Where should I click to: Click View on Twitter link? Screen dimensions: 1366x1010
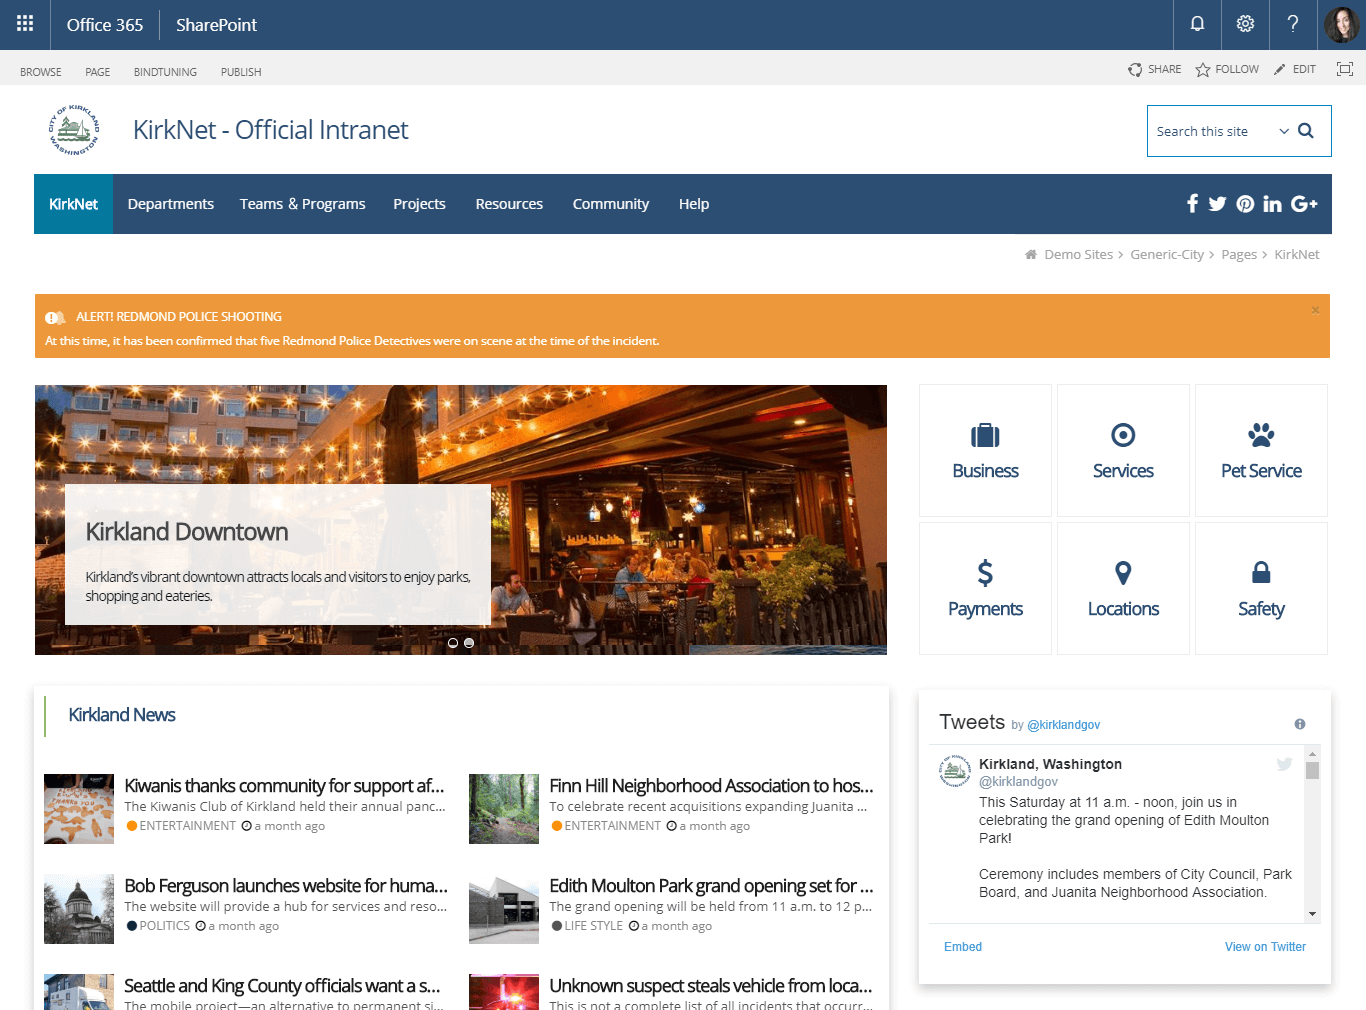pyautogui.click(x=1265, y=947)
